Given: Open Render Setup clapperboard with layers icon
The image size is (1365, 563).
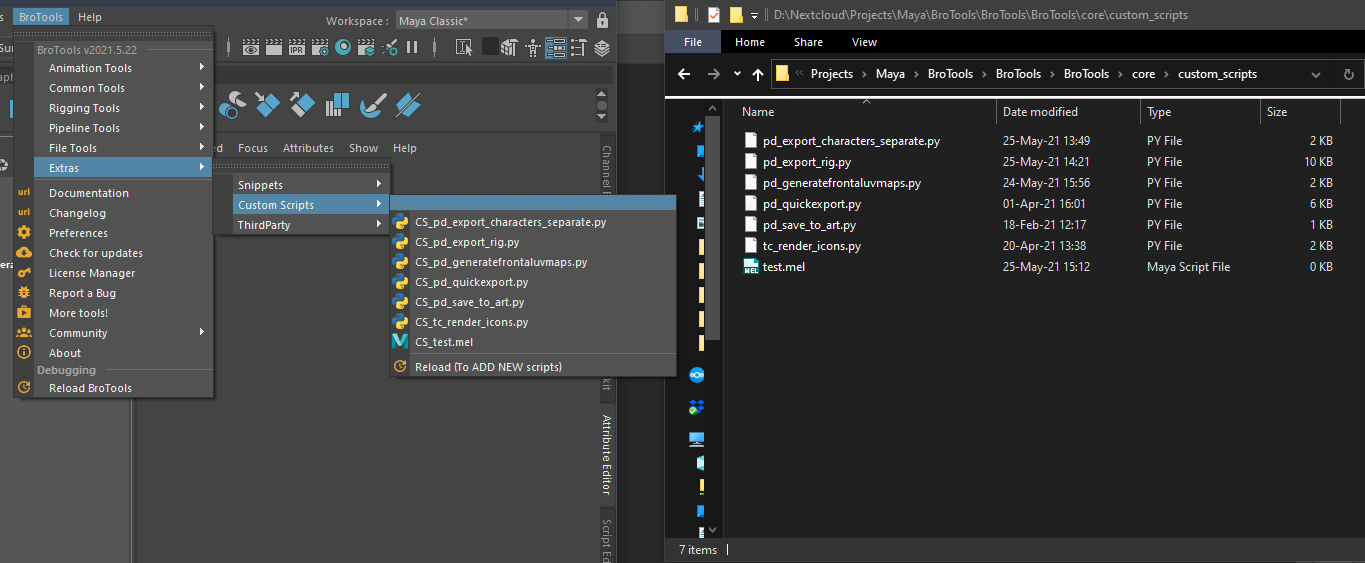Looking at the screenshot, I should (366, 47).
